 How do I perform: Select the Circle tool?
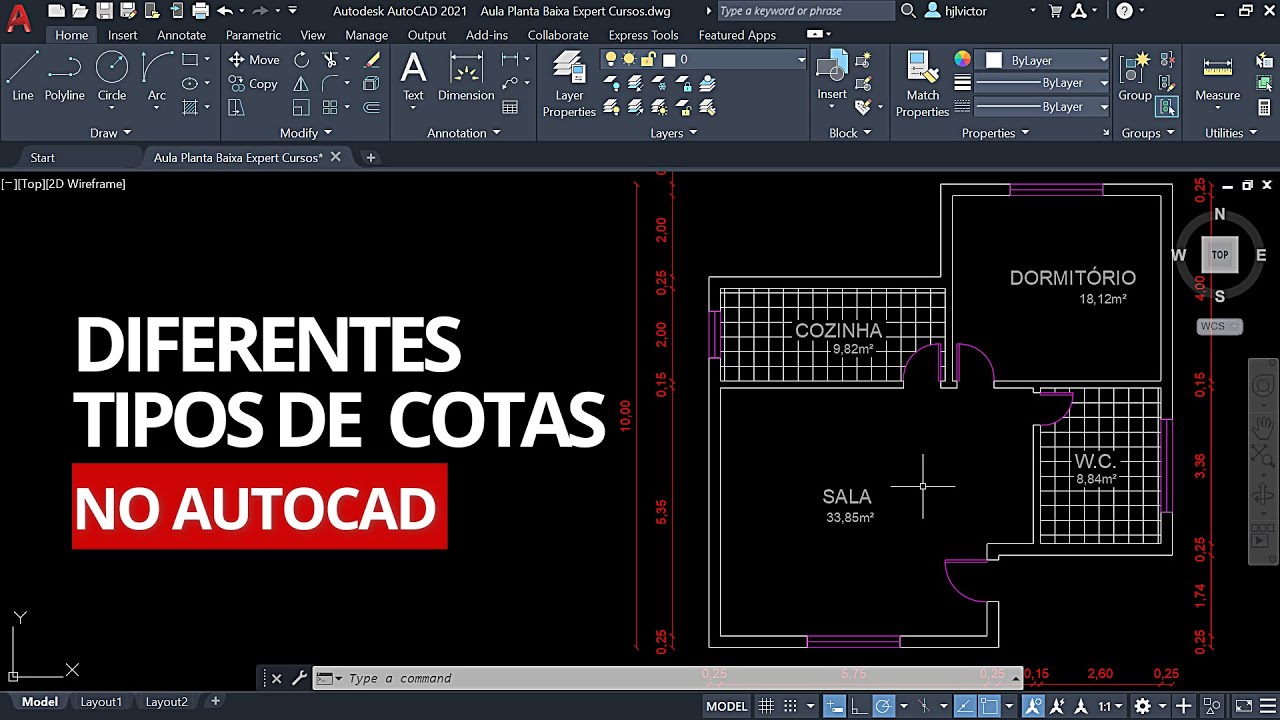[112, 77]
